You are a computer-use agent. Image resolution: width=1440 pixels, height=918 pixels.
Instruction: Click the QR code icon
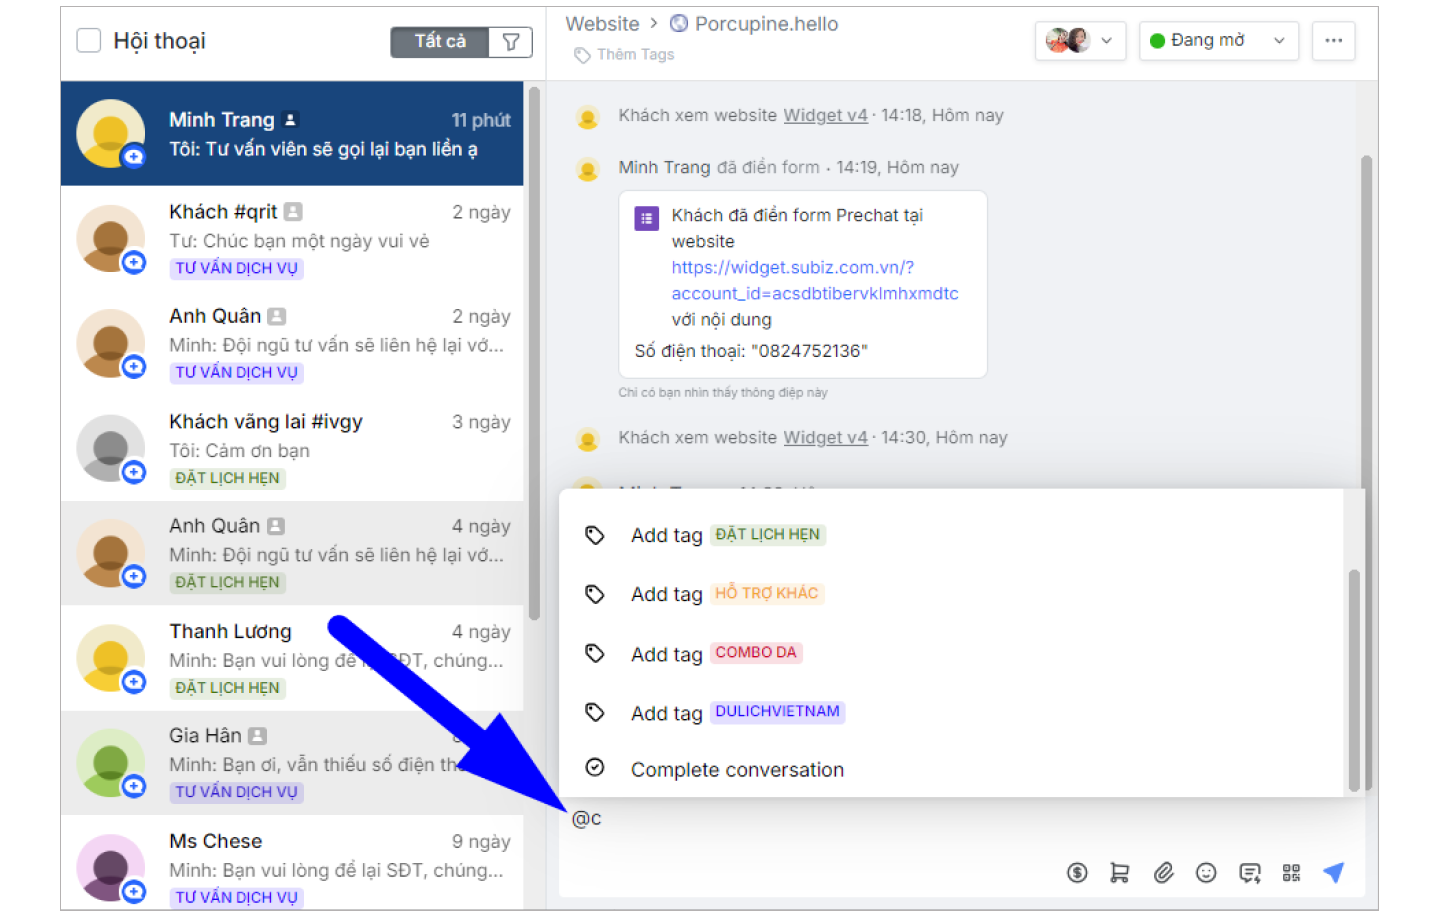click(1291, 873)
